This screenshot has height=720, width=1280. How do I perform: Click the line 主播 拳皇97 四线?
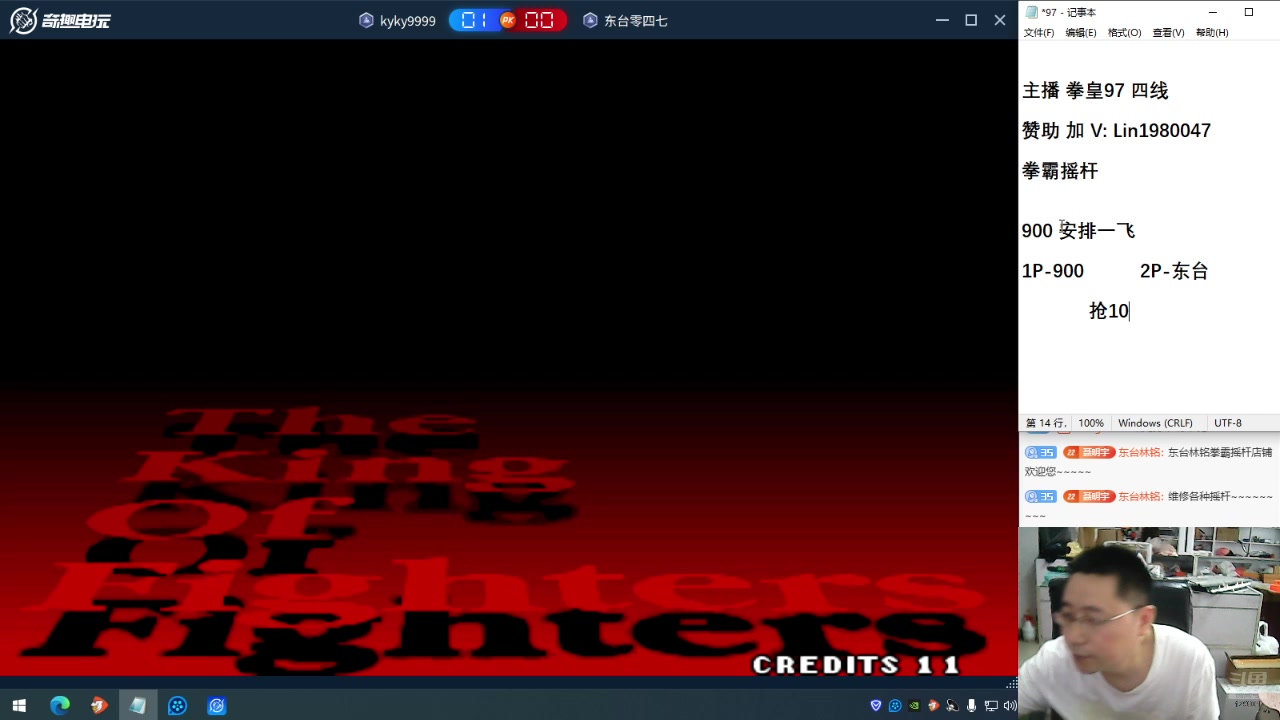point(1095,91)
